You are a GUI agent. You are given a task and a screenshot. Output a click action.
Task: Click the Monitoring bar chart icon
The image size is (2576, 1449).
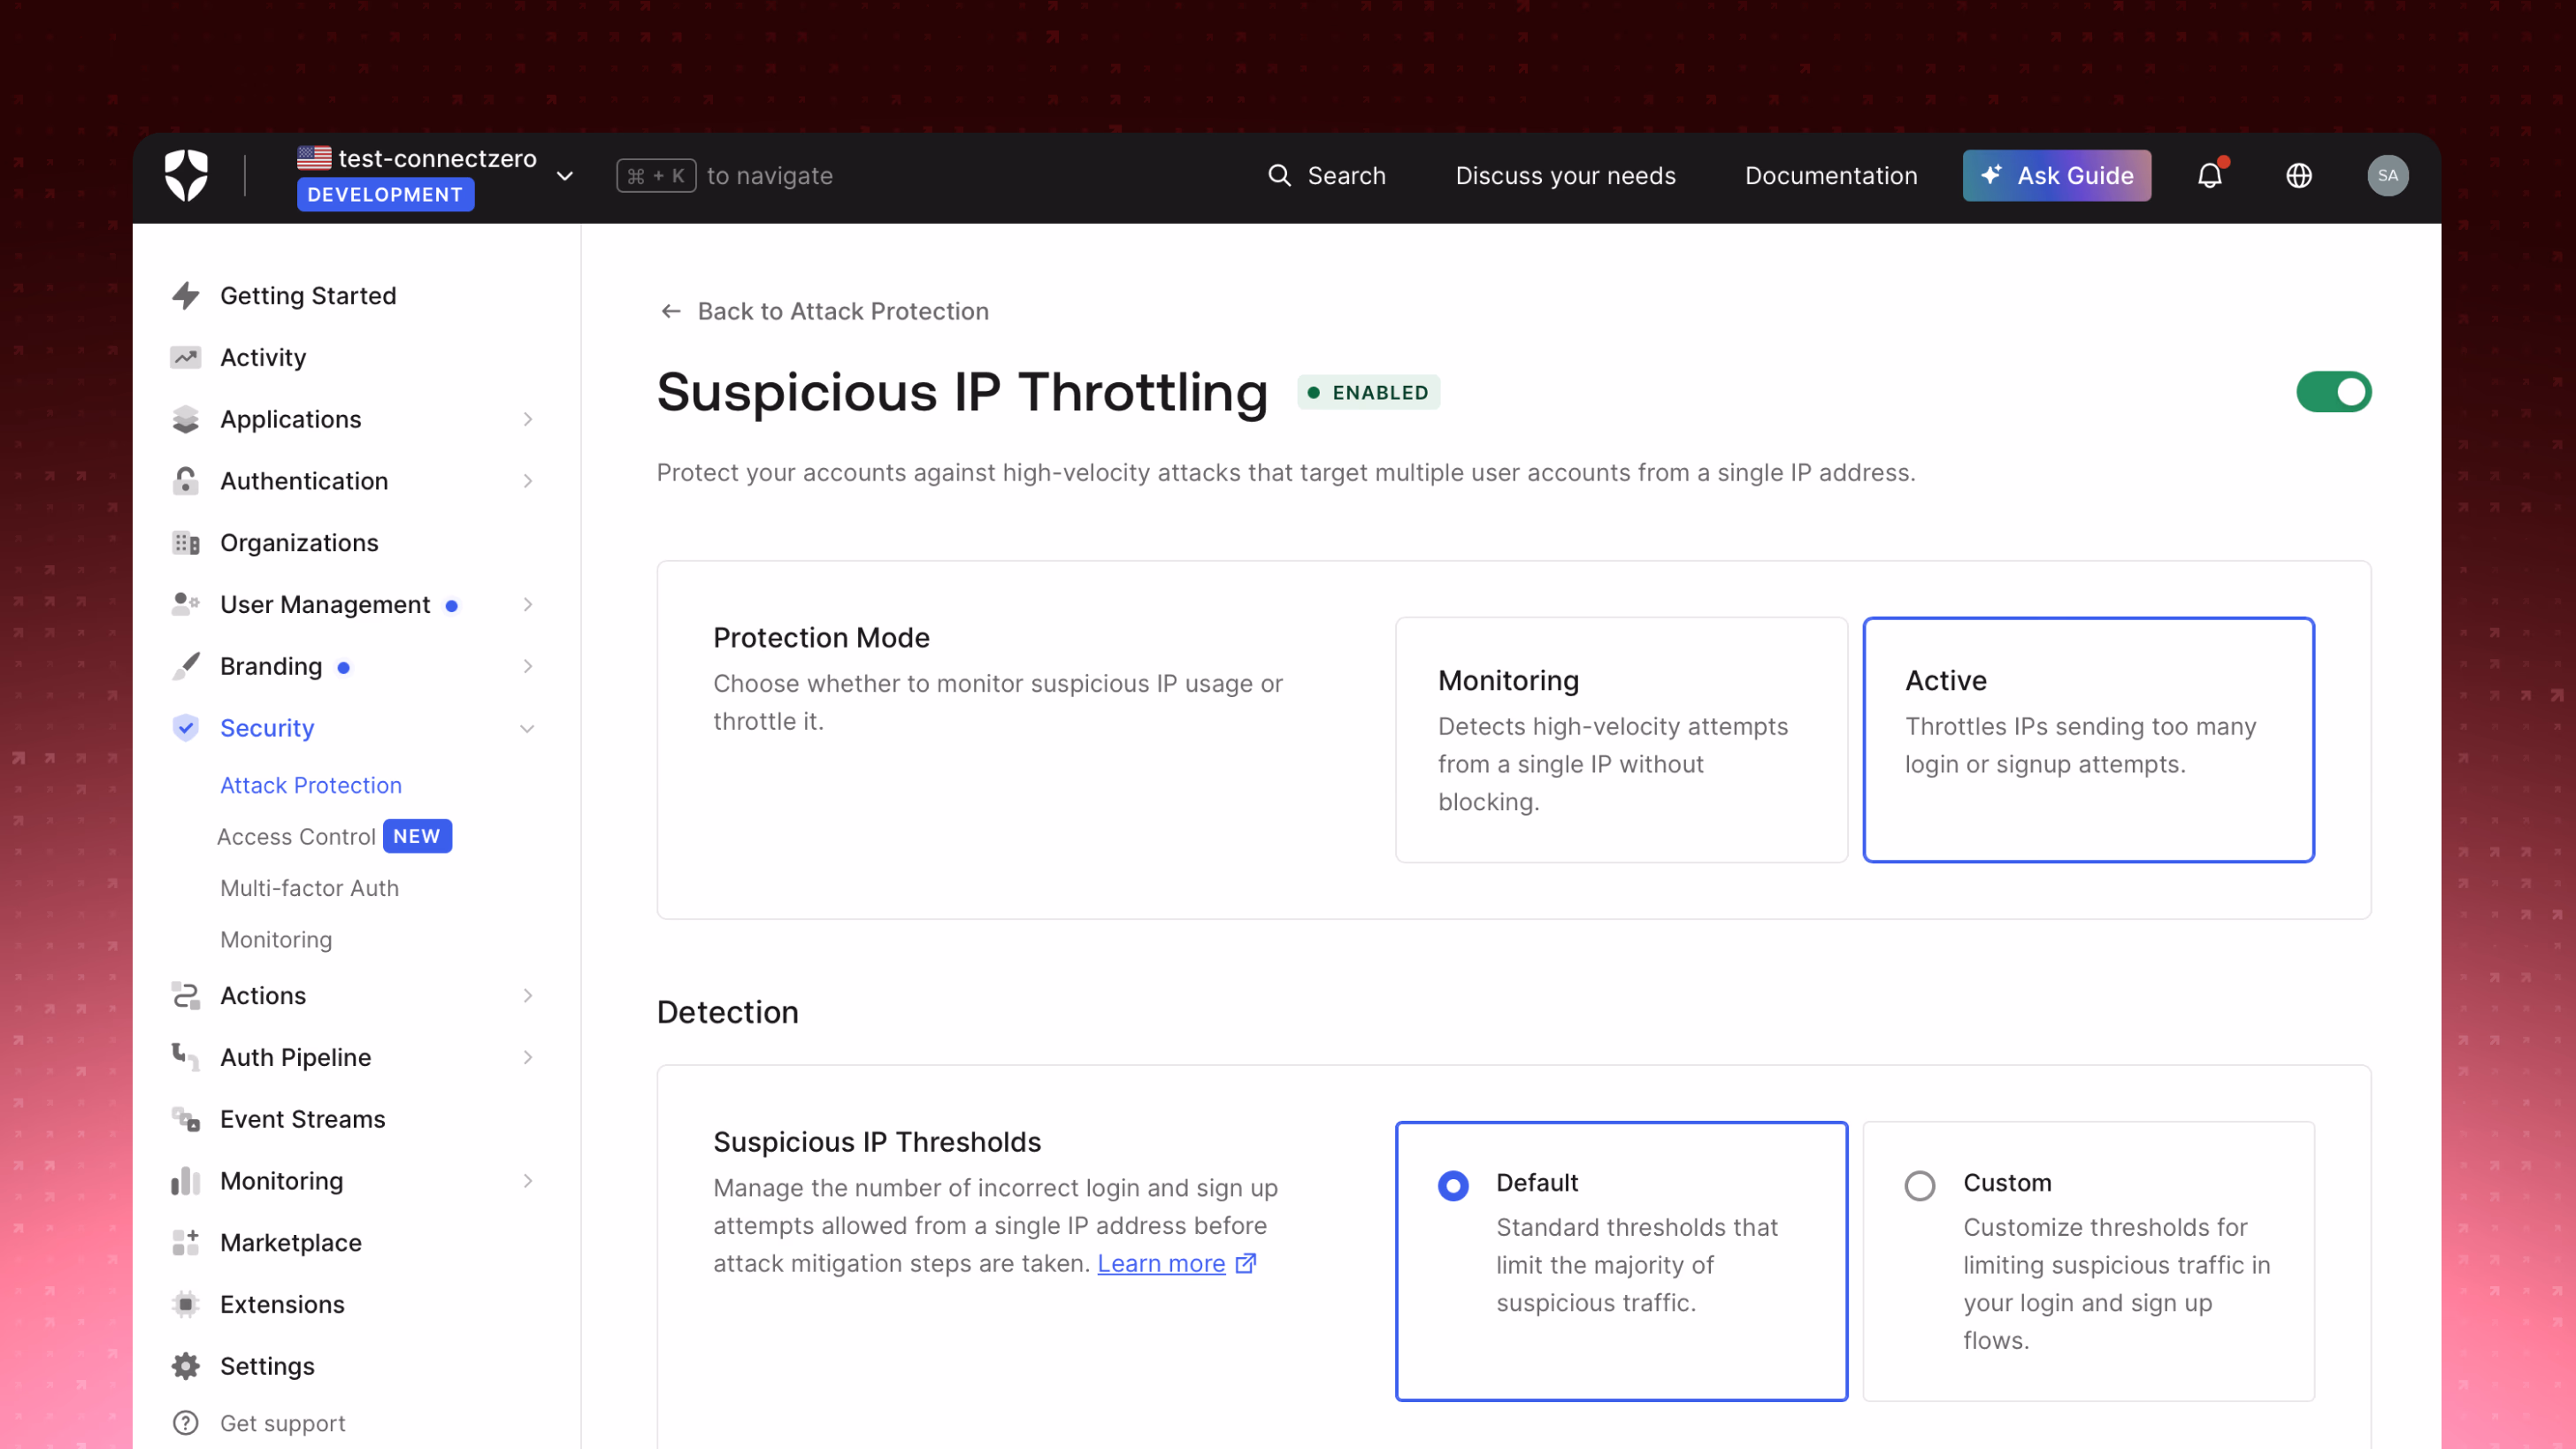[185, 1181]
